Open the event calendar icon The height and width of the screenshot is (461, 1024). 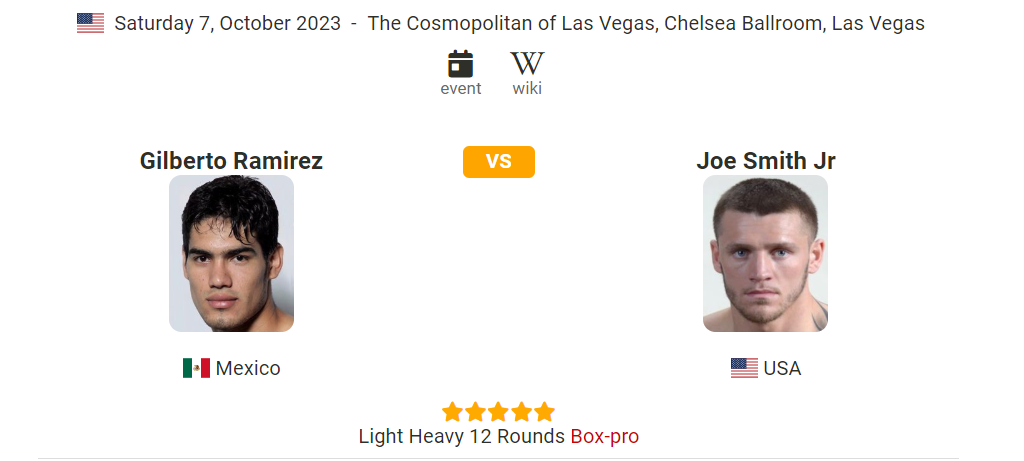point(460,64)
